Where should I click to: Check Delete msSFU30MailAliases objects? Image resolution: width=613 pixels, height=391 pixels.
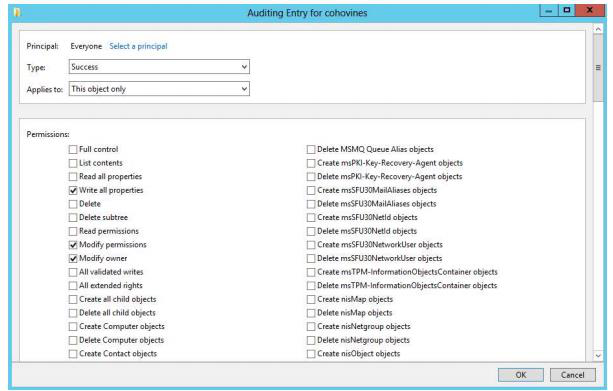tap(311, 204)
